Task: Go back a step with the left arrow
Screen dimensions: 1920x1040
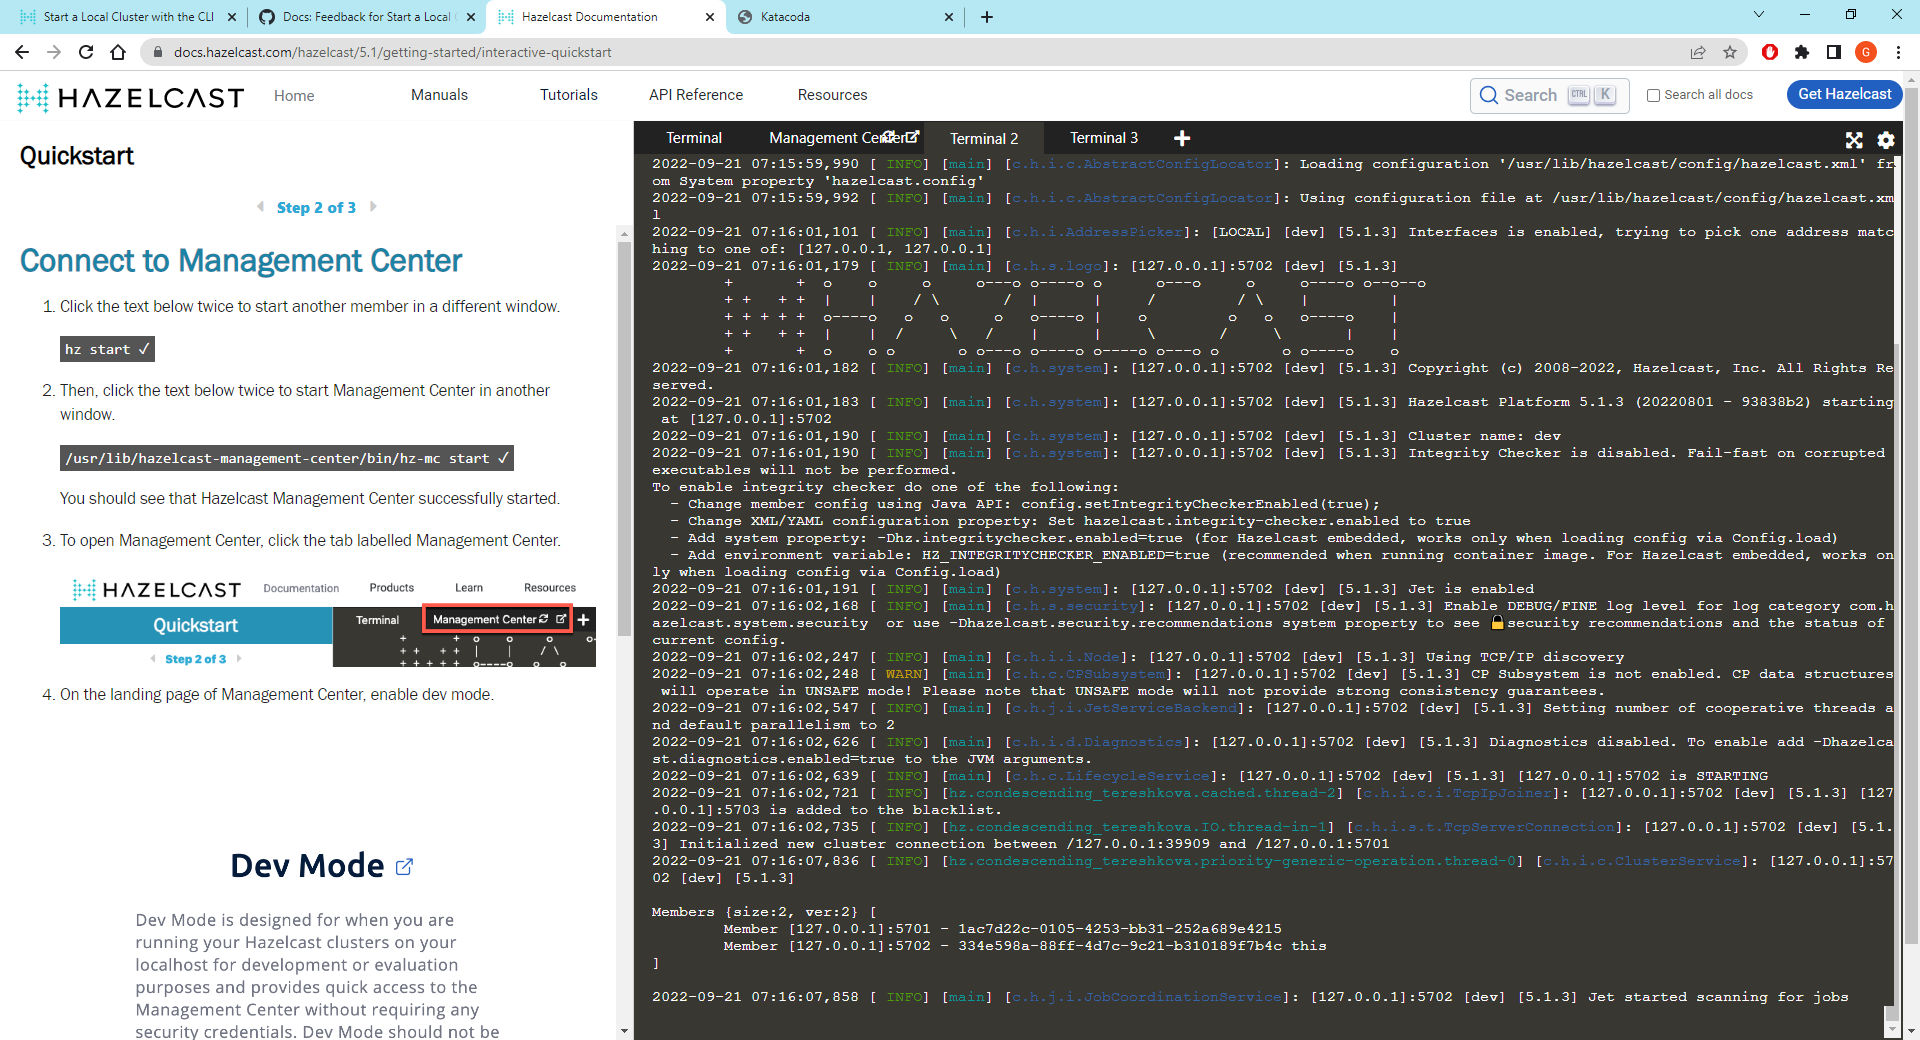Action: click(262, 207)
